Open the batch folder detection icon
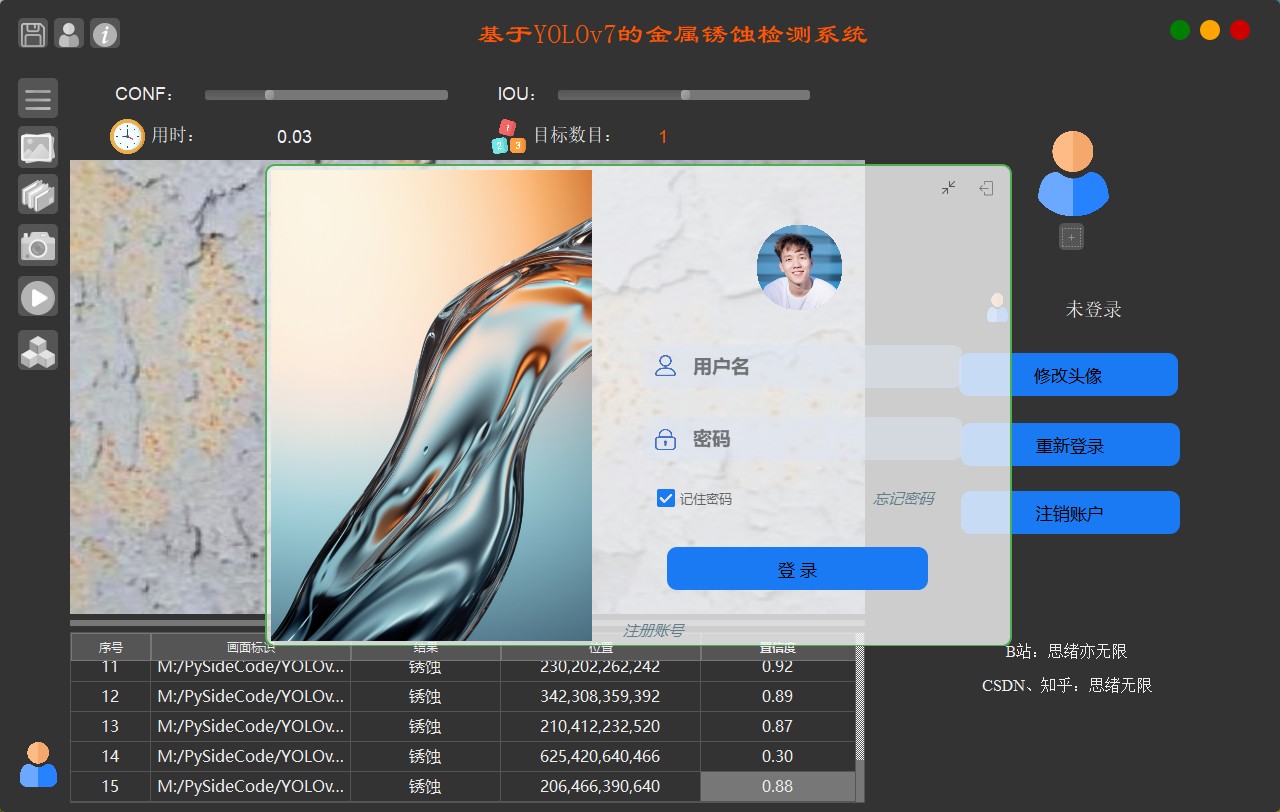 click(38, 195)
